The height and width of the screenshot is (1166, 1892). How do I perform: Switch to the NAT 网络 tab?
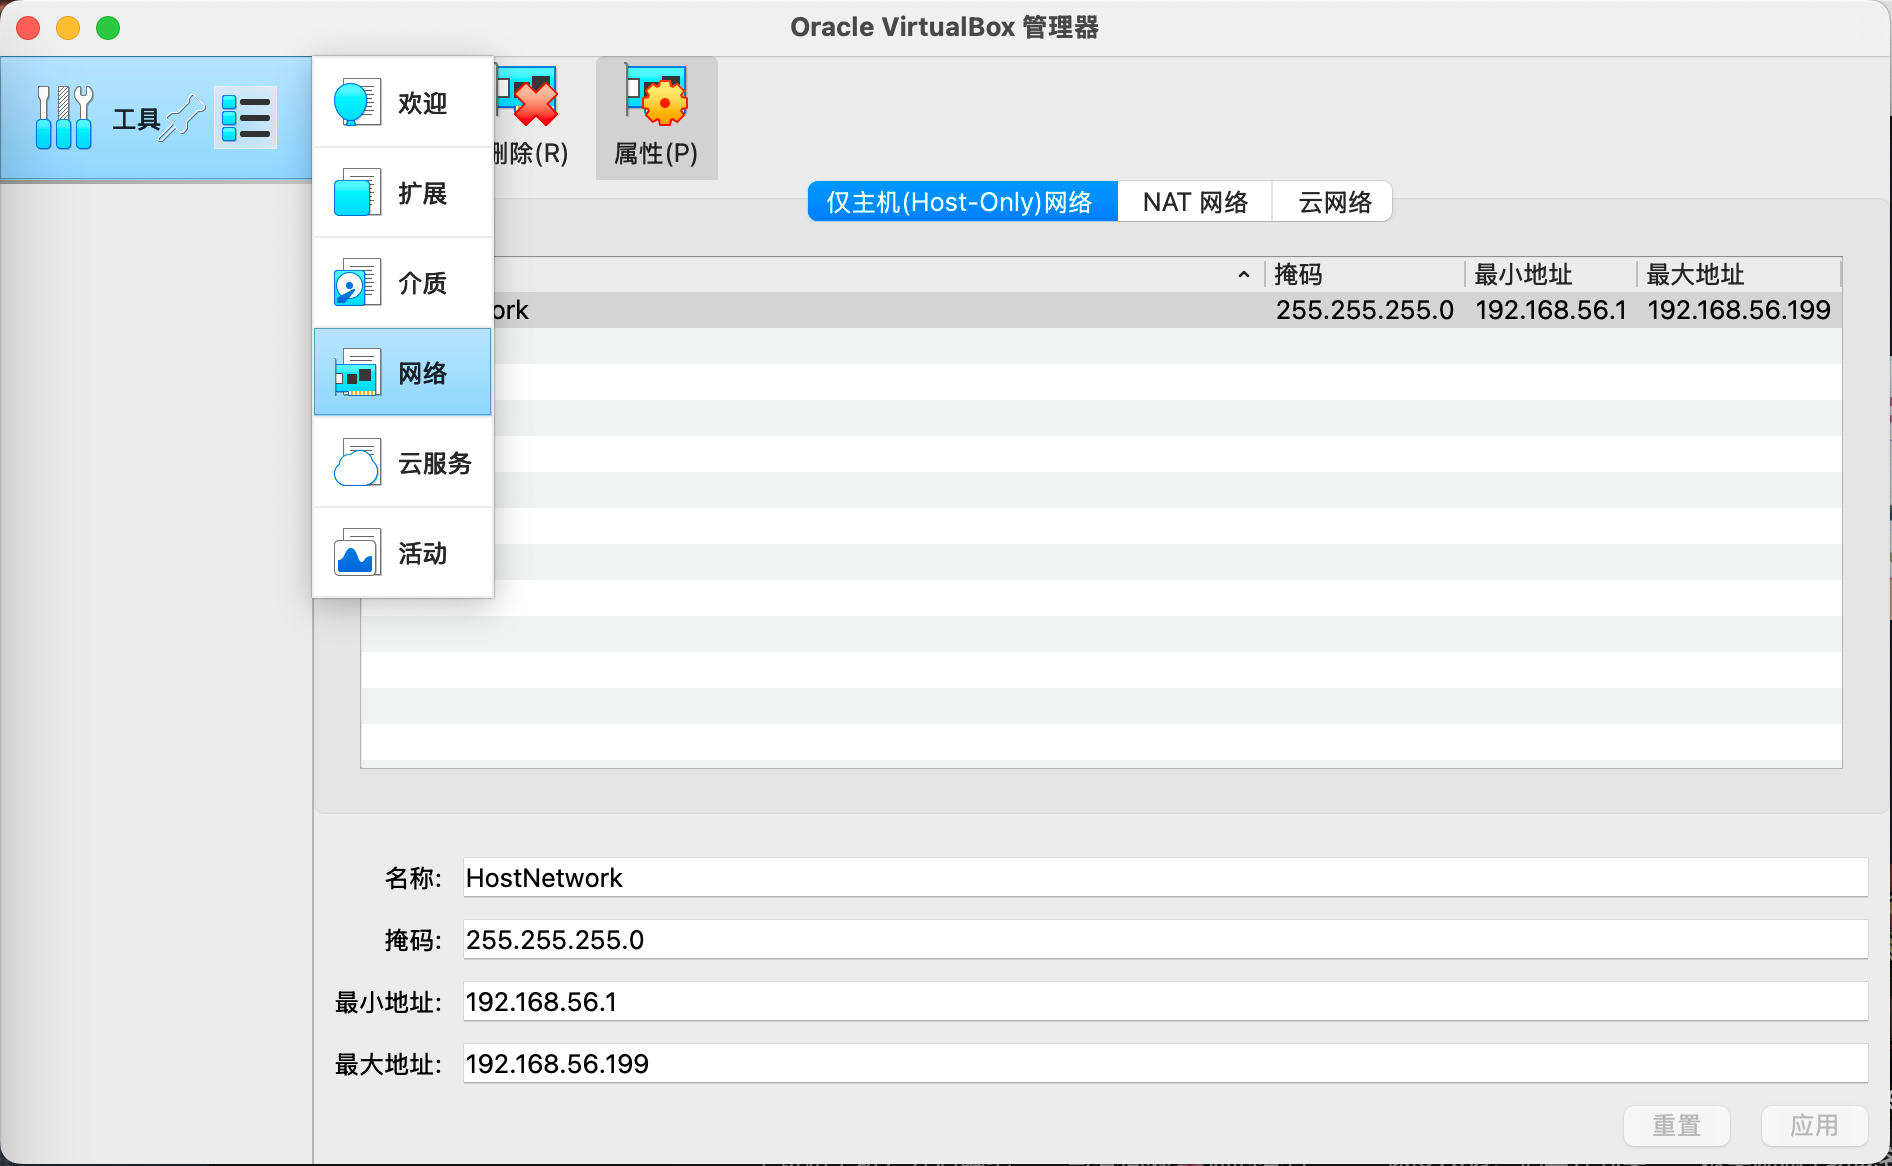(1195, 202)
